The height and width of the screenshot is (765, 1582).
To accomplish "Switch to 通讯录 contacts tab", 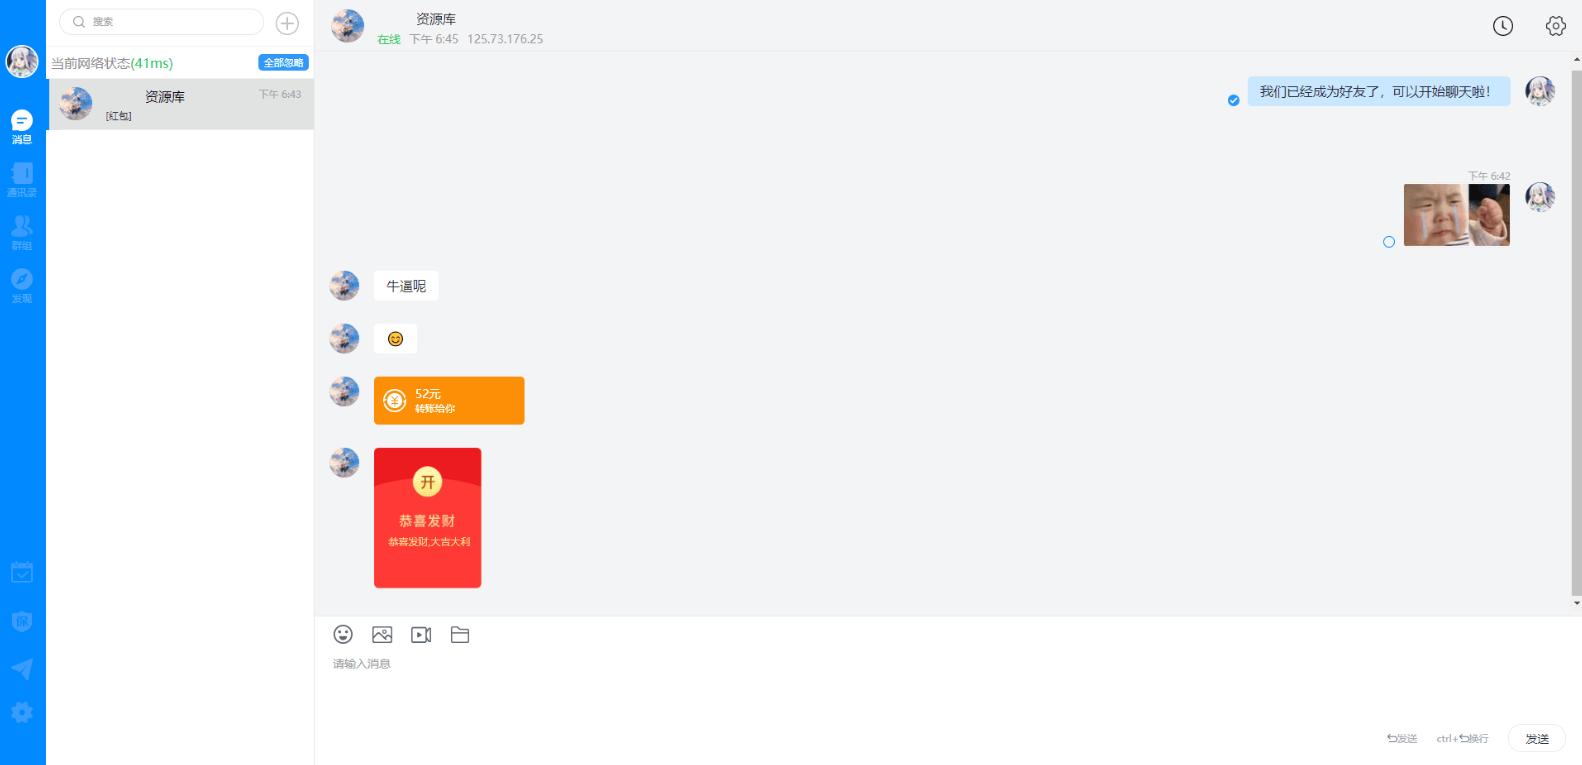I will coord(22,180).
